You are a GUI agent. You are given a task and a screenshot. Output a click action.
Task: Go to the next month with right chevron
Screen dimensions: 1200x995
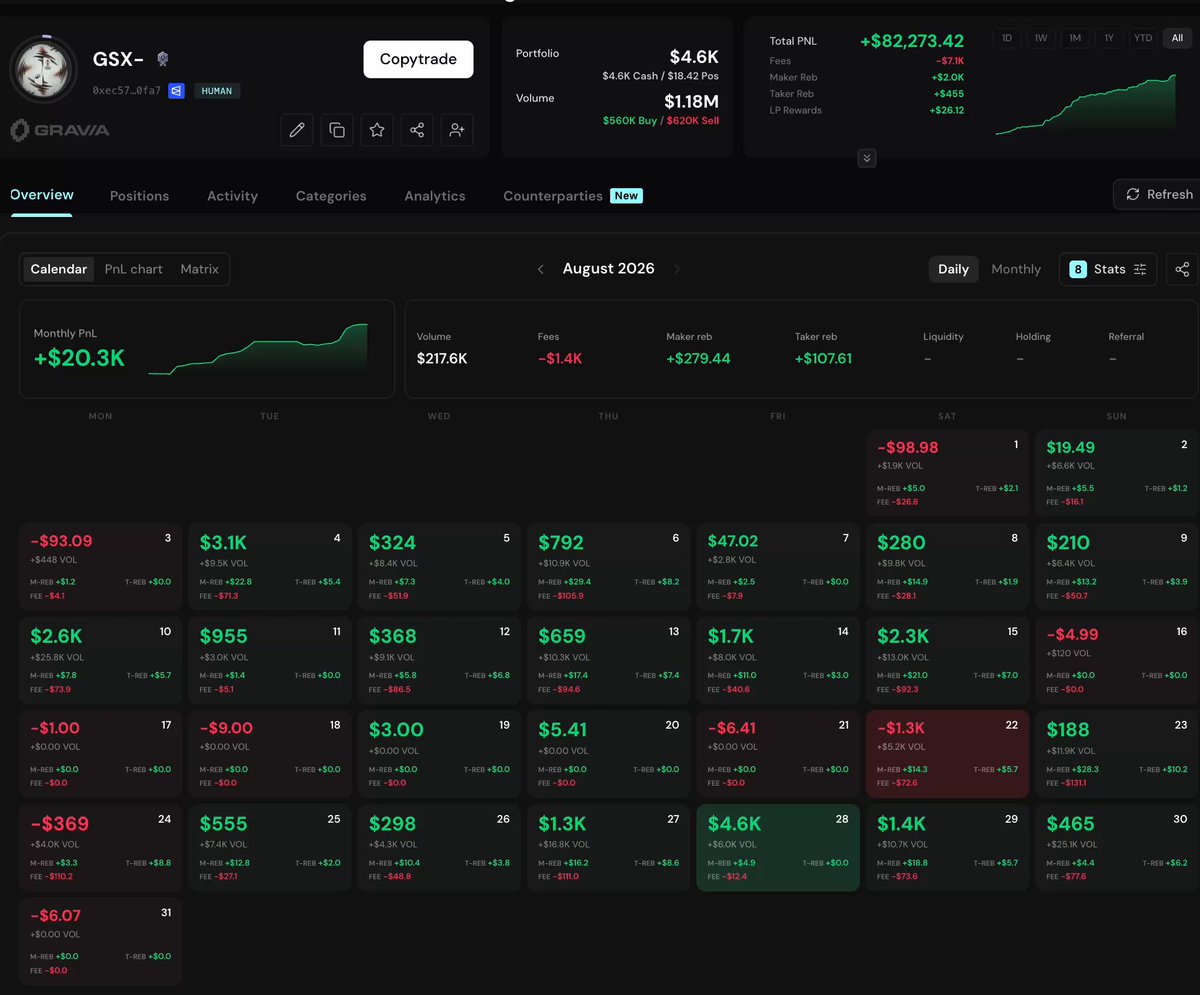(677, 269)
